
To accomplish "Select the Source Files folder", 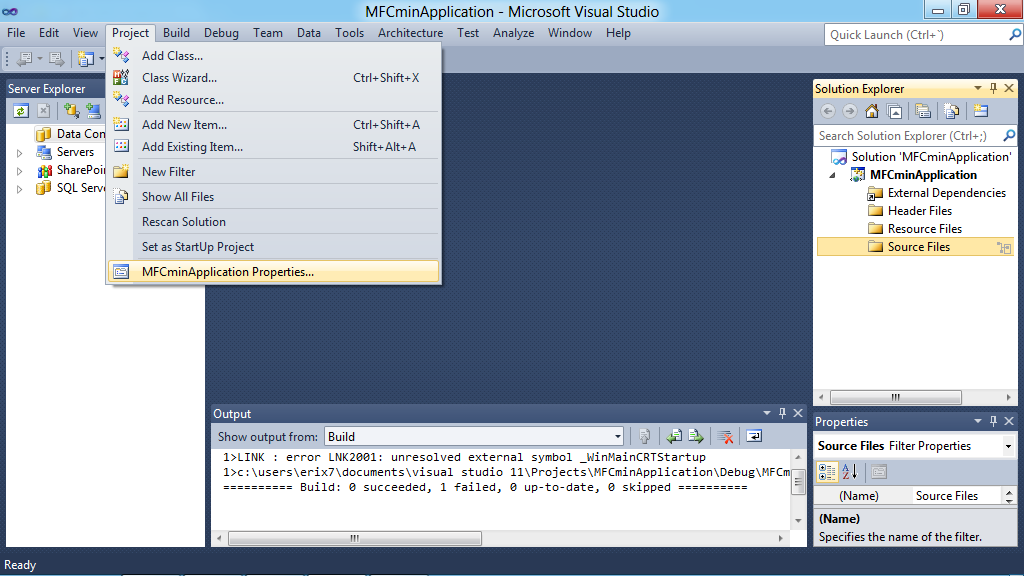I will (x=918, y=246).
